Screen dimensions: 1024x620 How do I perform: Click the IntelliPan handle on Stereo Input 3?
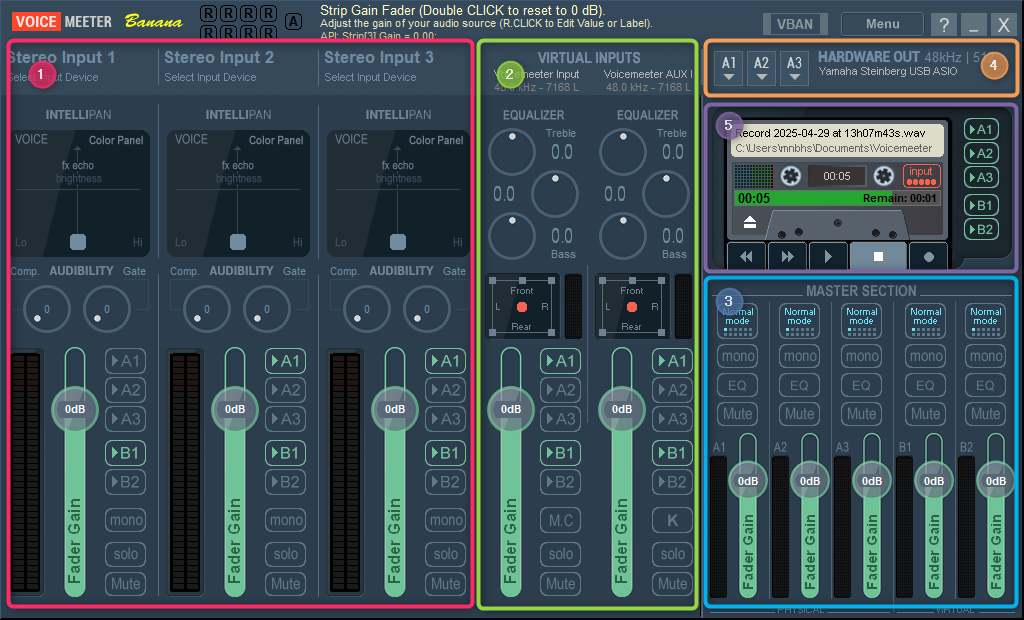tap(398, 242)
